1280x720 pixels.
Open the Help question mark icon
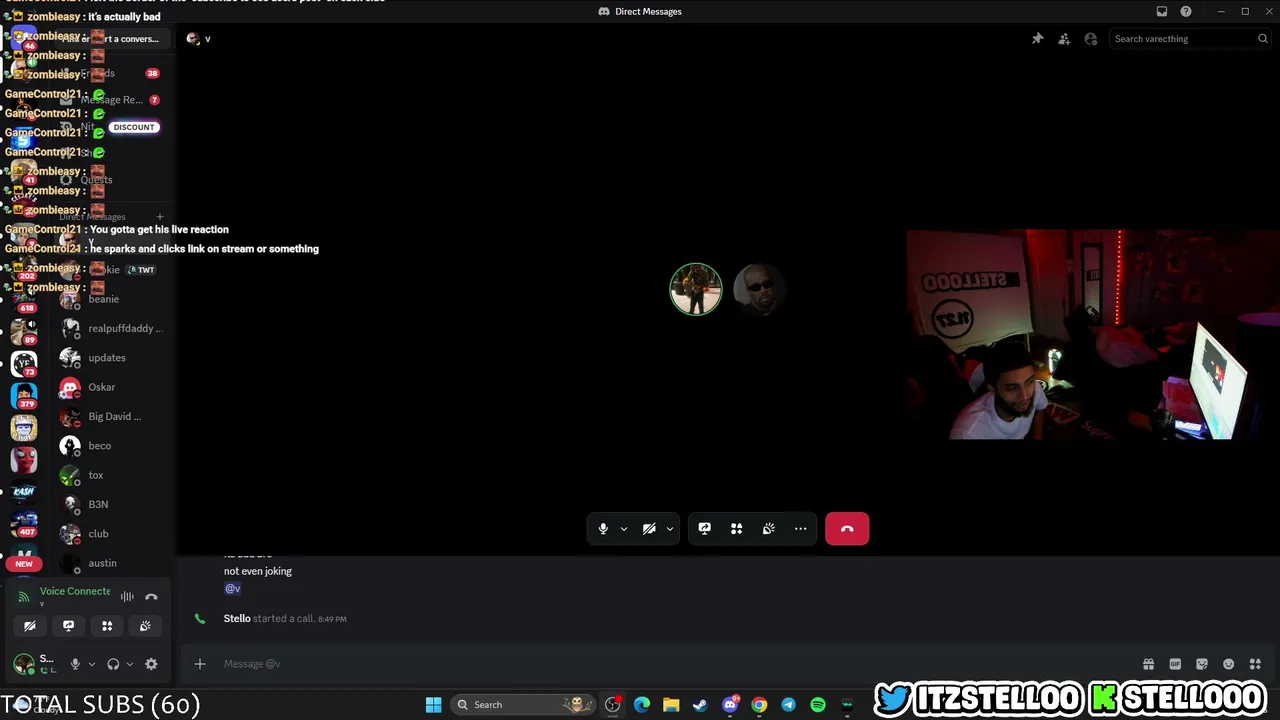point(1186,11)
